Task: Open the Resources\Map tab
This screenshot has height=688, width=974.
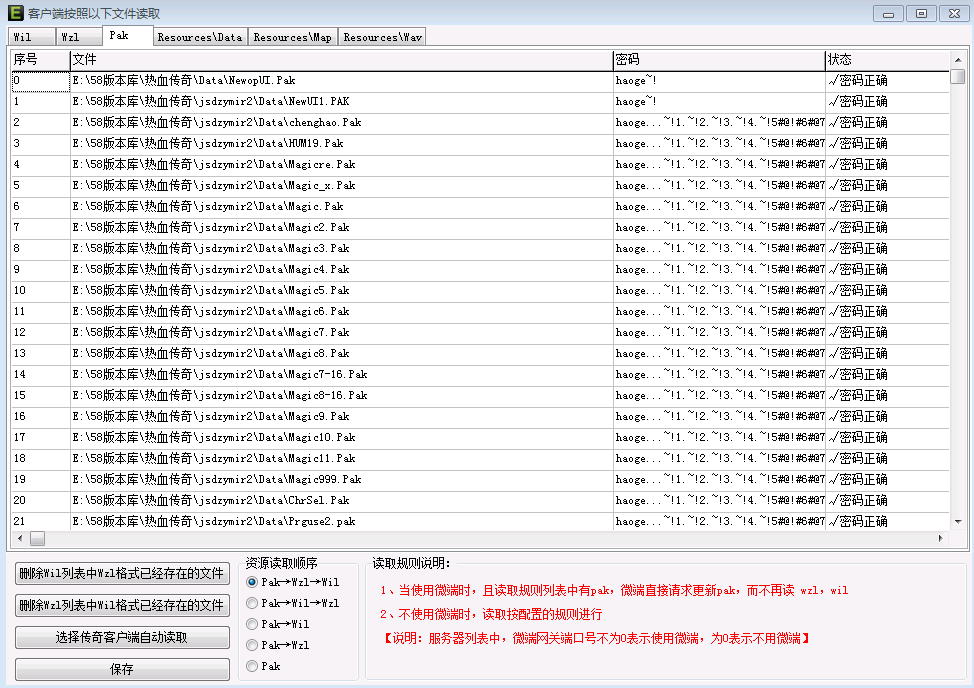Action: pyautogui.click(x=293, y=37)
